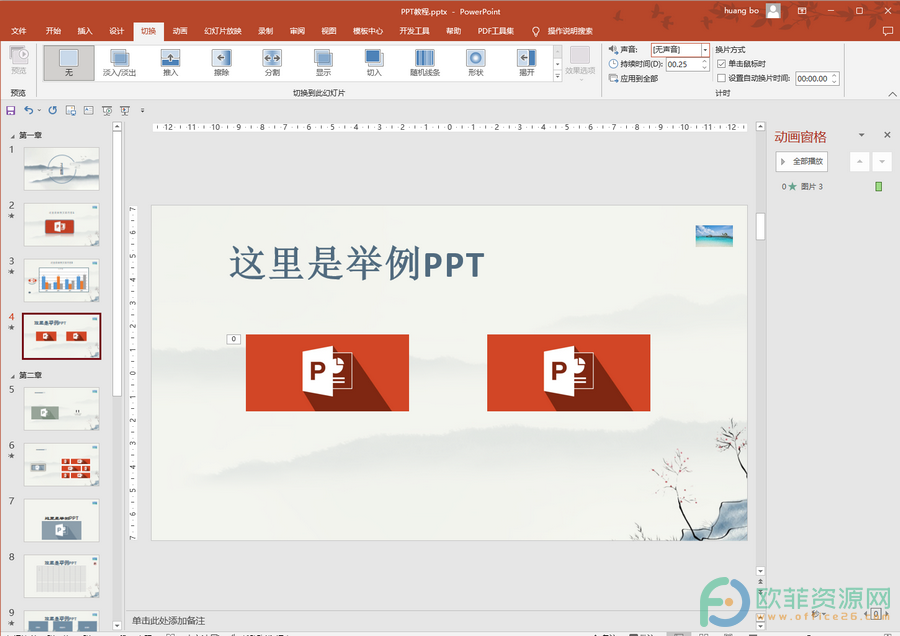Image resolution: width=900 pixels, height=636 pixels.
Task: Select slide 1 thumbnail
Action: 61,169
